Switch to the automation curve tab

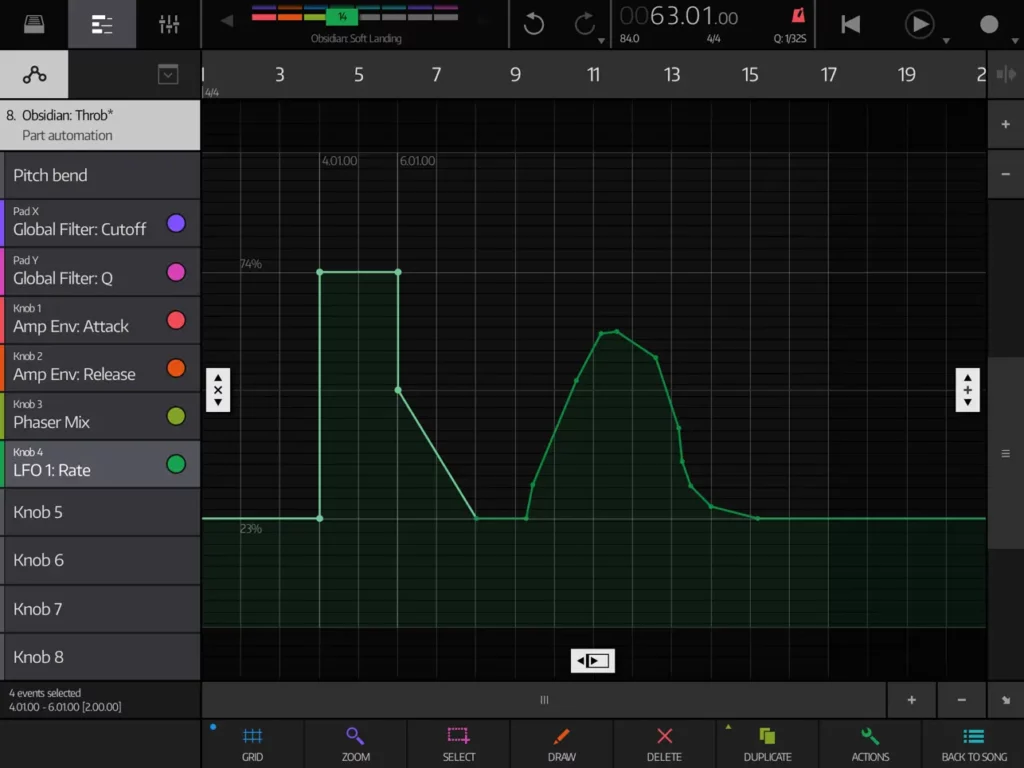[x=34, y=74]
